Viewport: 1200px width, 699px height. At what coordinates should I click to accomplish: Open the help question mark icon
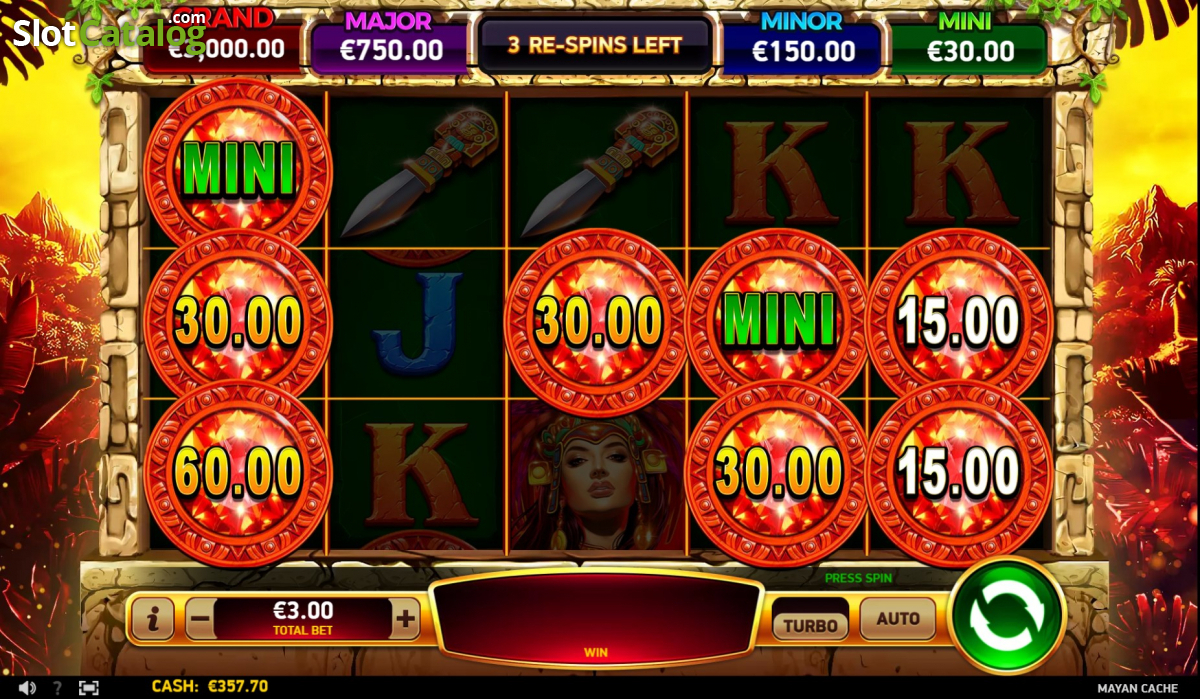(58, 687)
